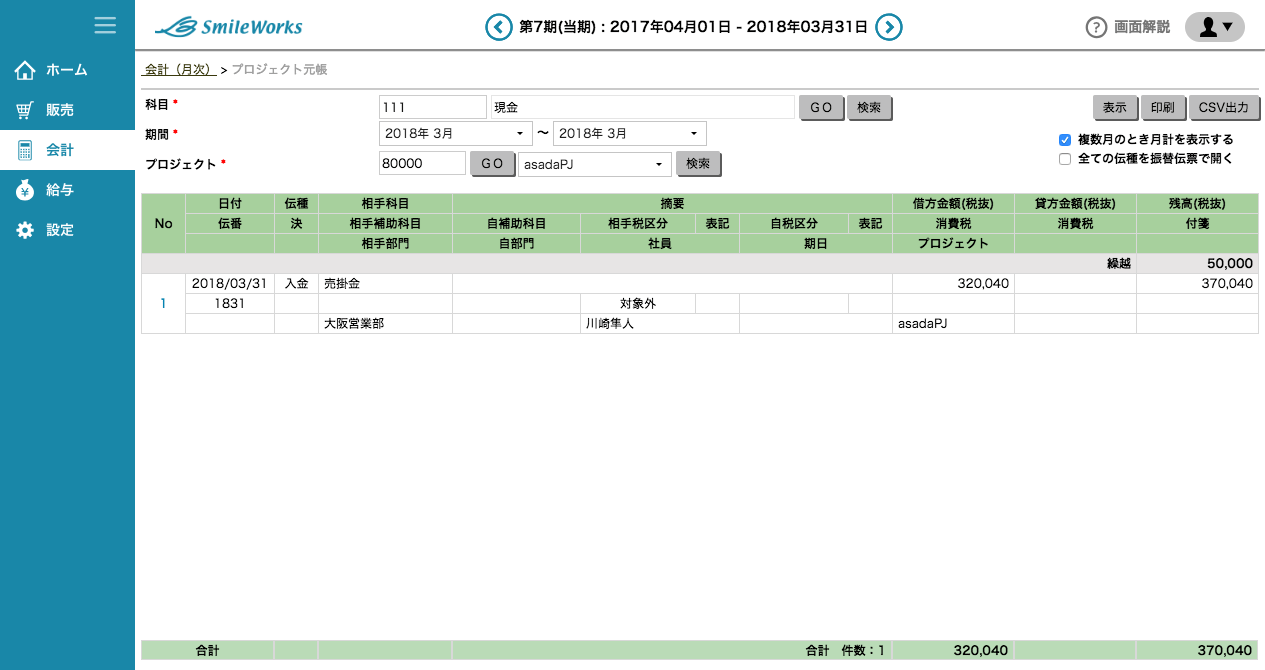Click the 印刷 button

[1163, 107]
